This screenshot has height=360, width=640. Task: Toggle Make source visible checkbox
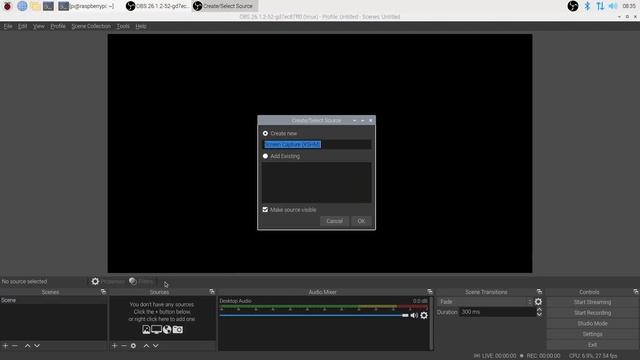point(265,209)
